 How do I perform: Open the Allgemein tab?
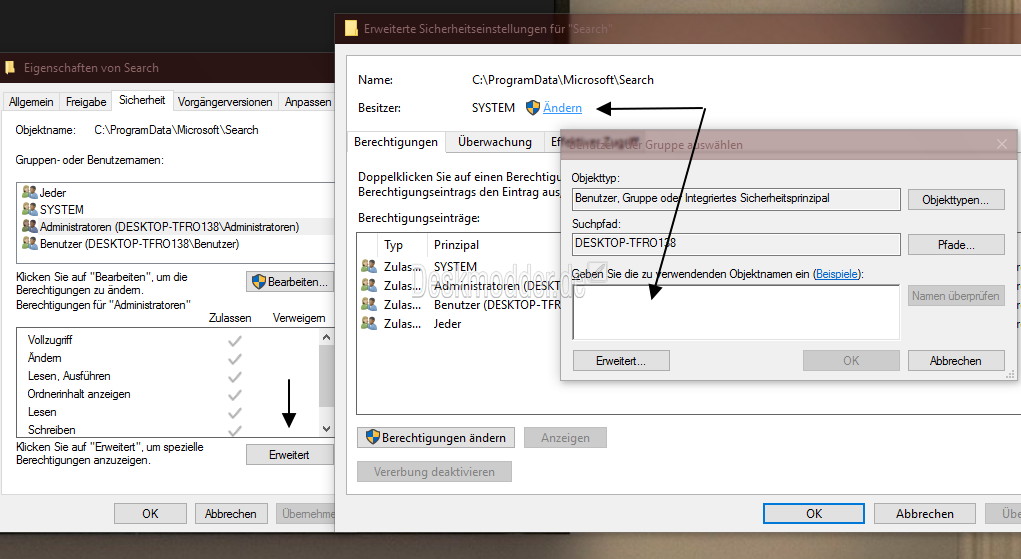(x=32, y=102)
